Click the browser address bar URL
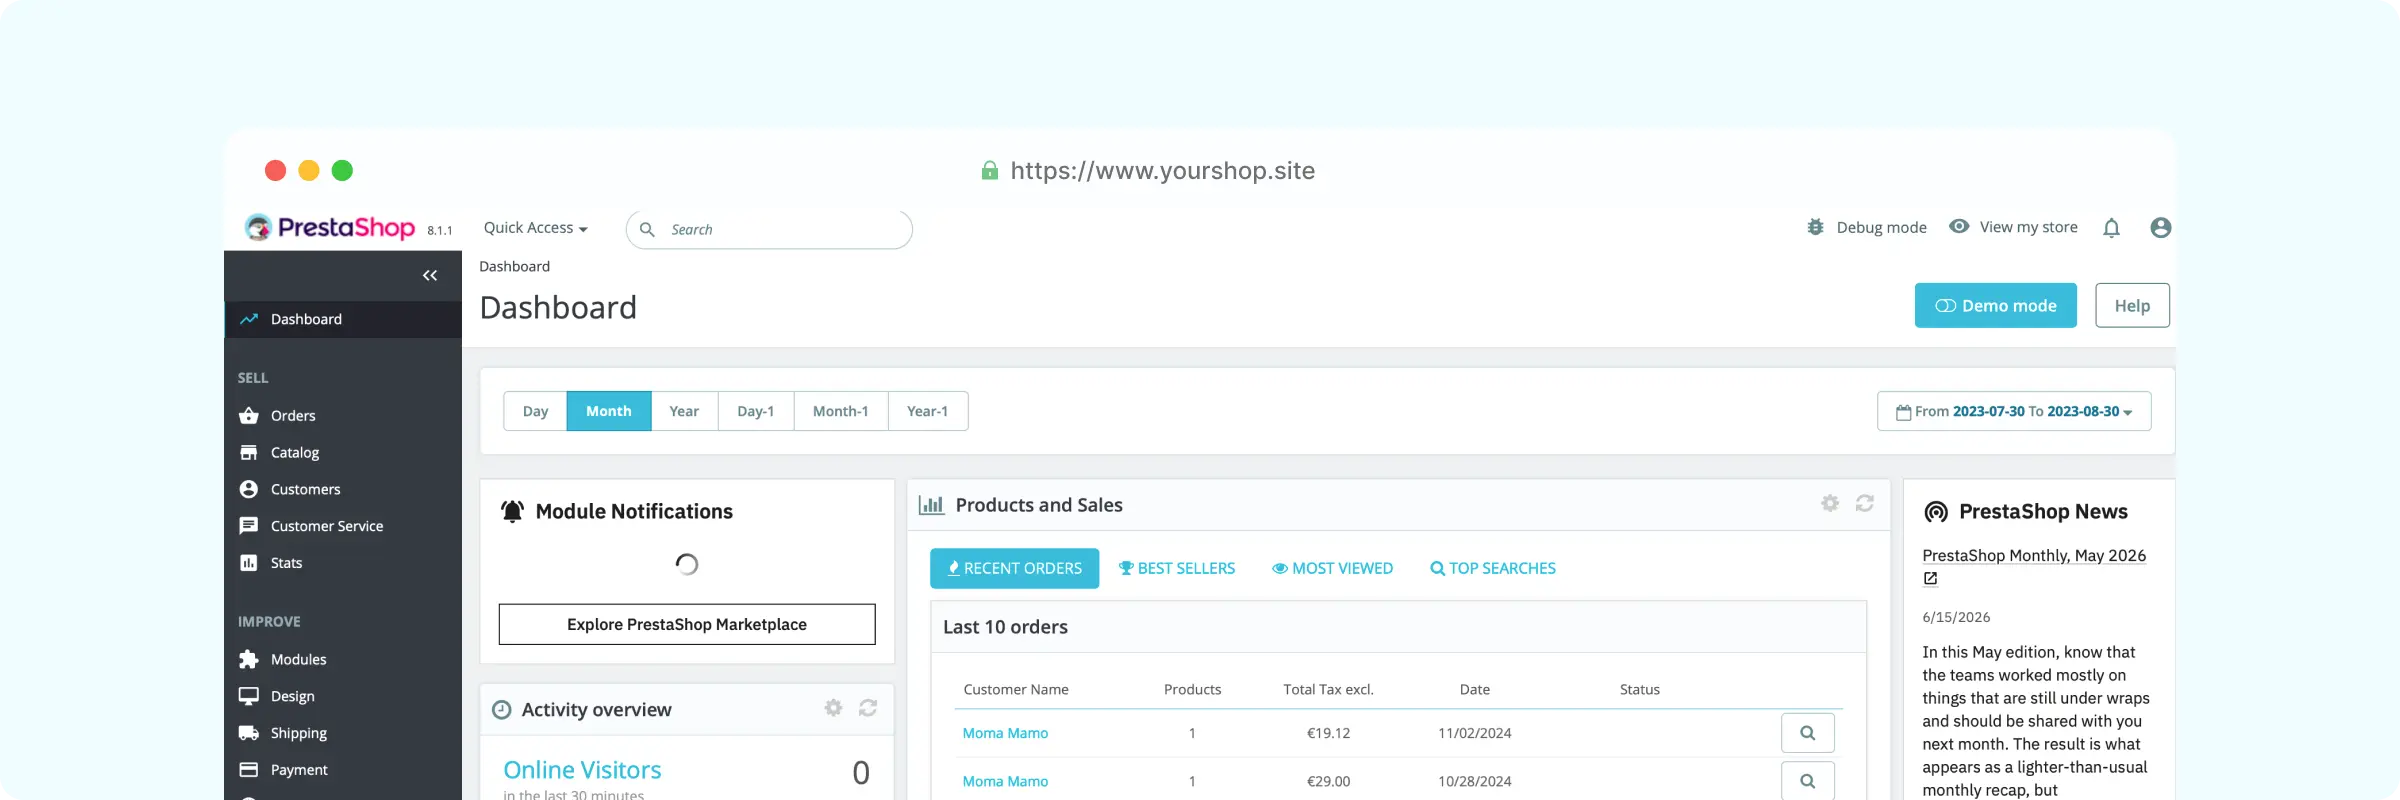This screenshot has width=2400, height=800. click(x=1162, y=171)
